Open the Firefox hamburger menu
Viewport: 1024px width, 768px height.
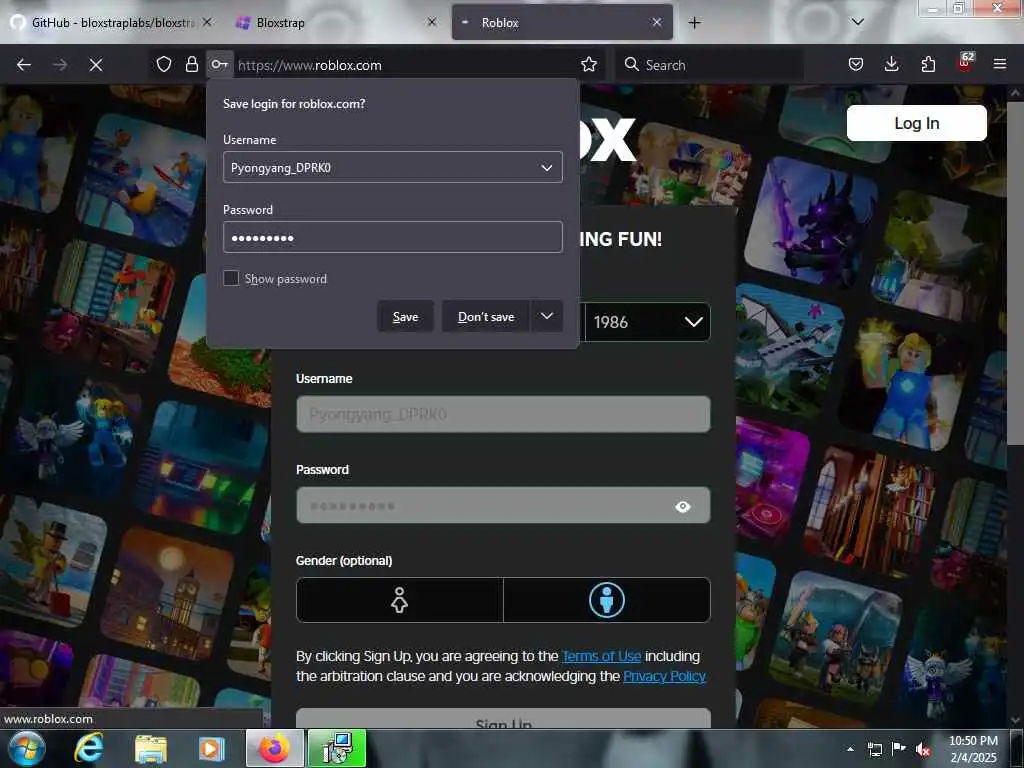click(x=999, y=64)
